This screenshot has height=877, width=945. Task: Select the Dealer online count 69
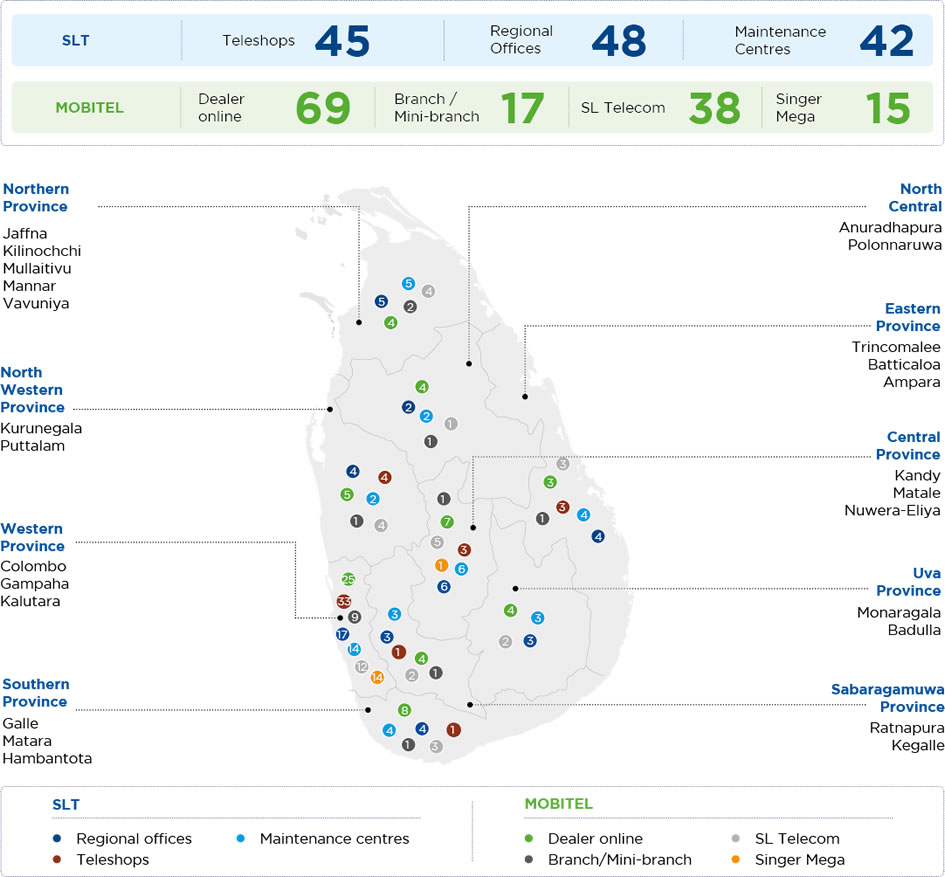tap(323, 108)
